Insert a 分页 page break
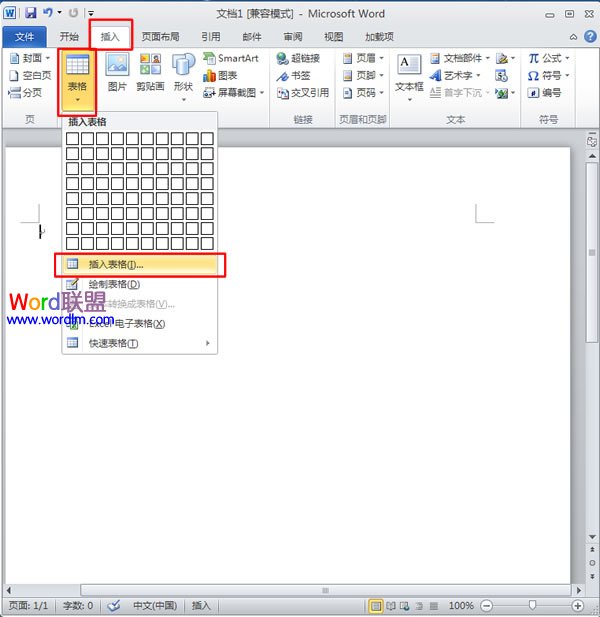 pyautogui.click(x=25, y=93)
